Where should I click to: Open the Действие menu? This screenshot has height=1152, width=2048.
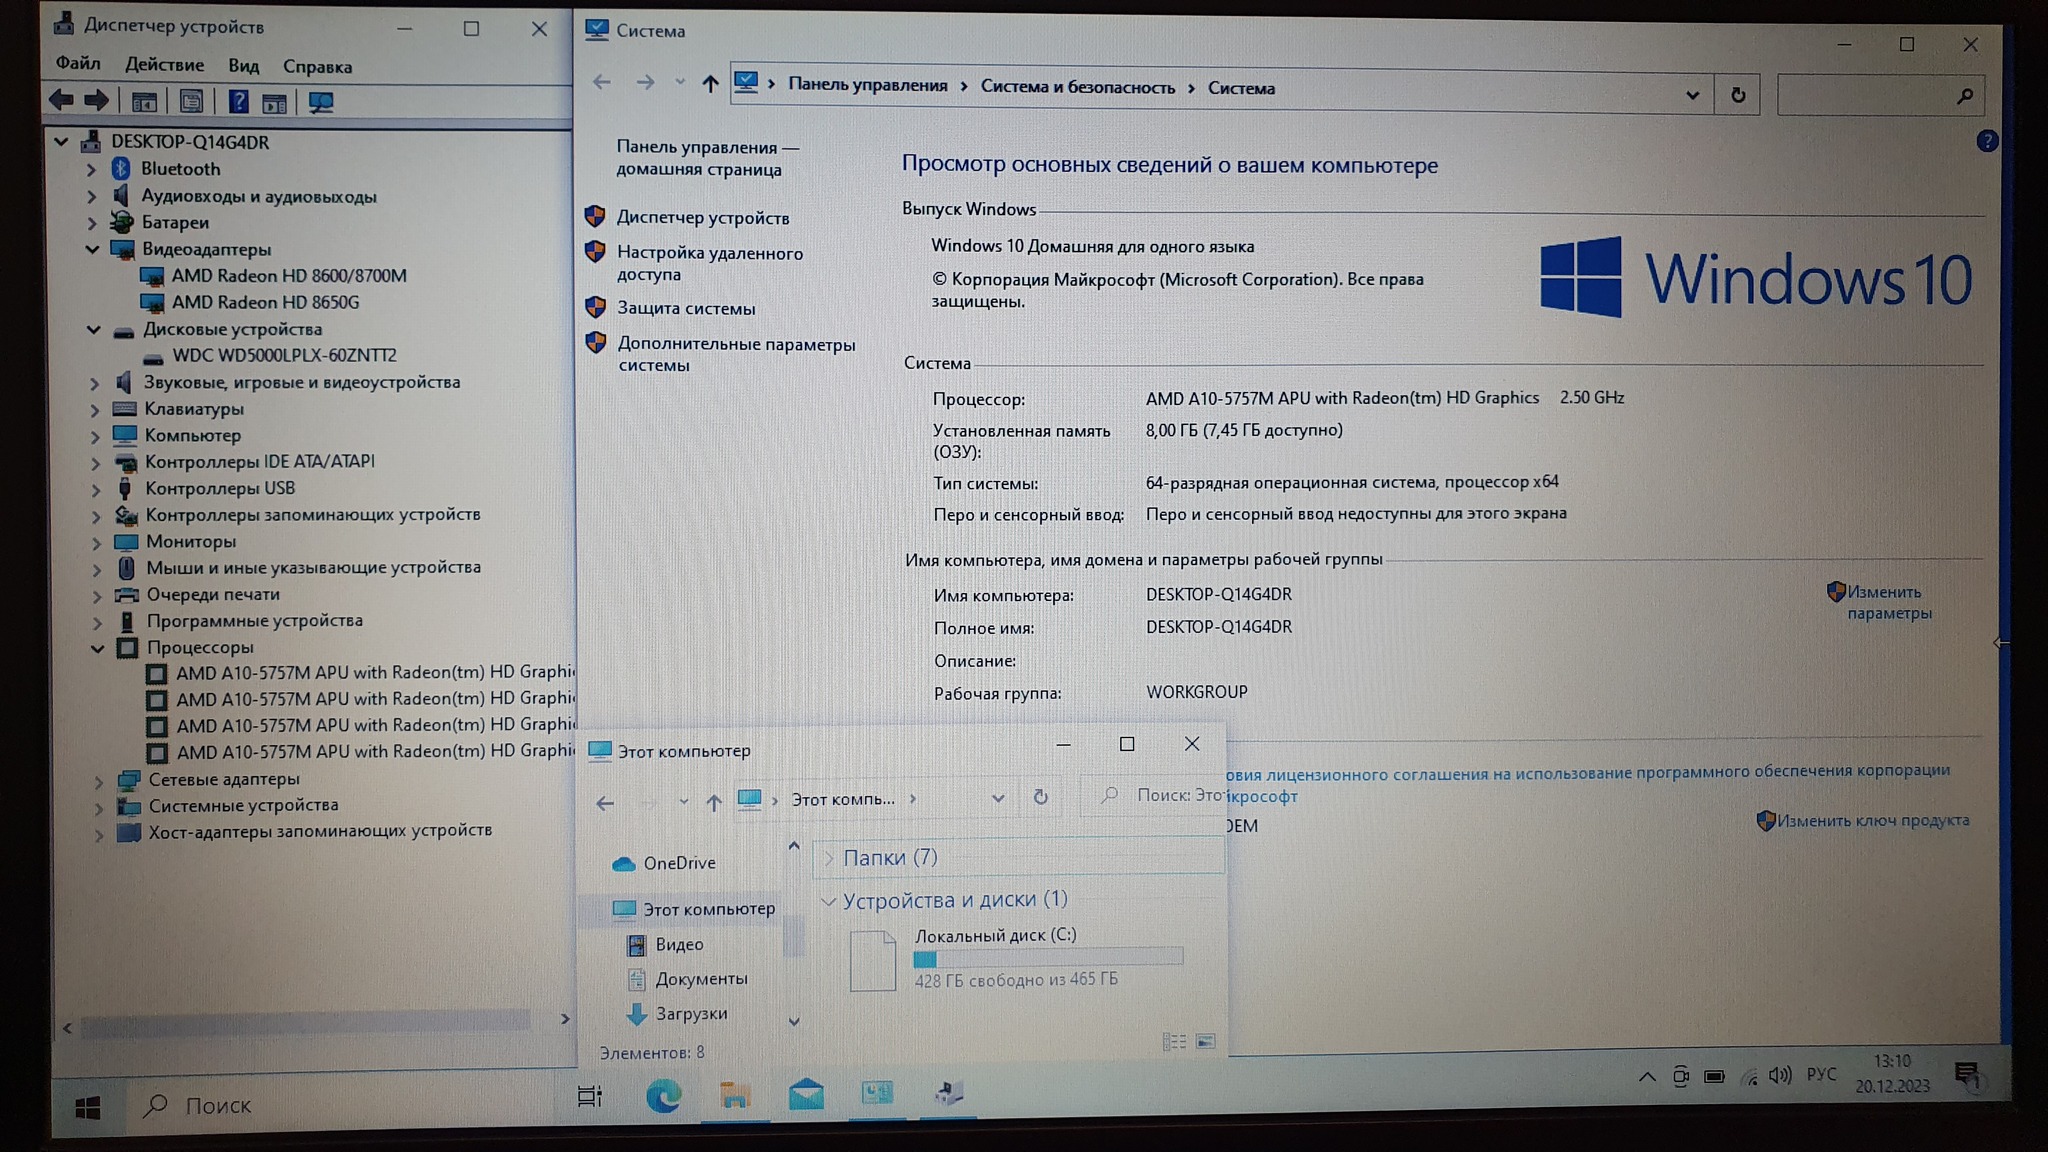(164, 65)
